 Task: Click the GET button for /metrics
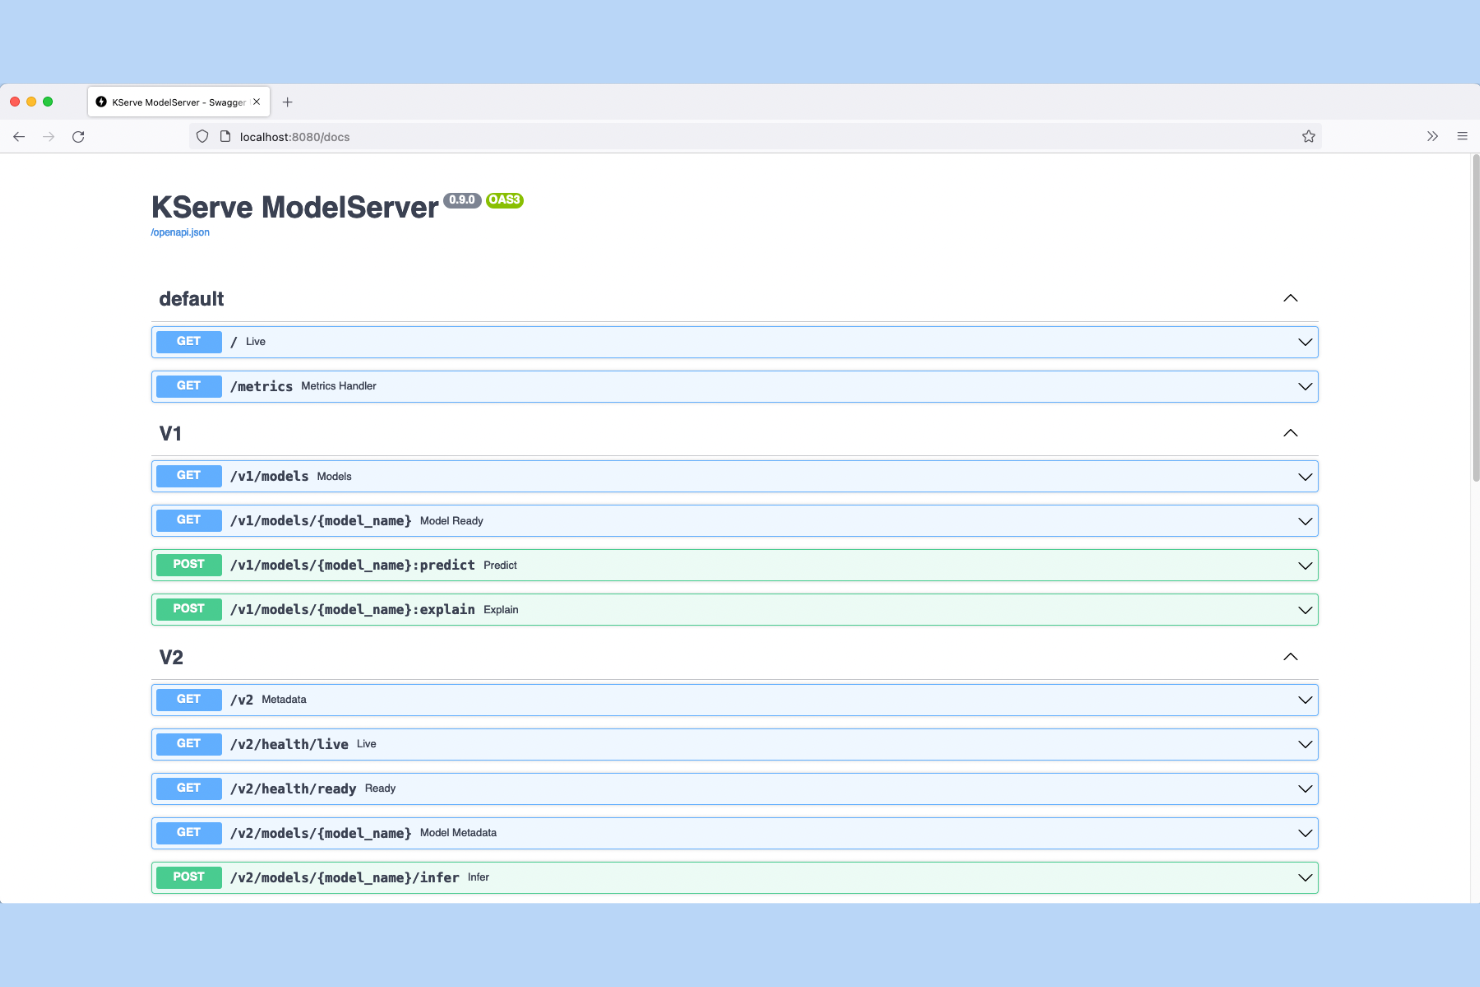click(x=189, y=386)
